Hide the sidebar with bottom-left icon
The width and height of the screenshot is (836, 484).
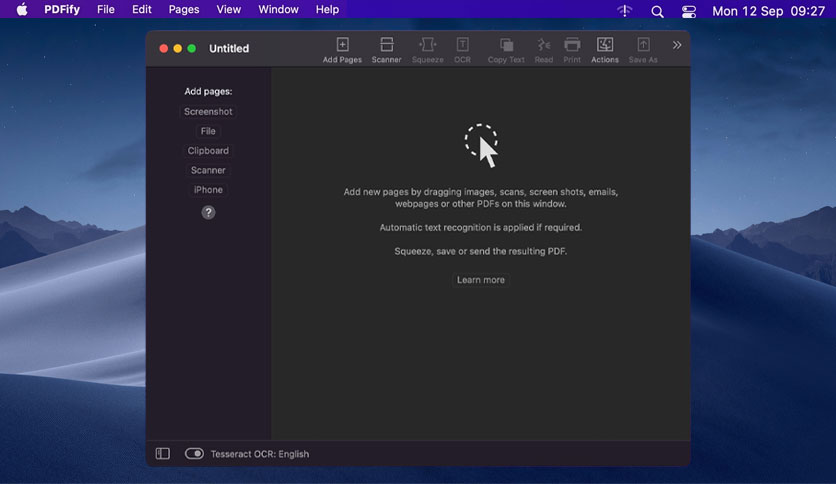click(x=163, y=454)
